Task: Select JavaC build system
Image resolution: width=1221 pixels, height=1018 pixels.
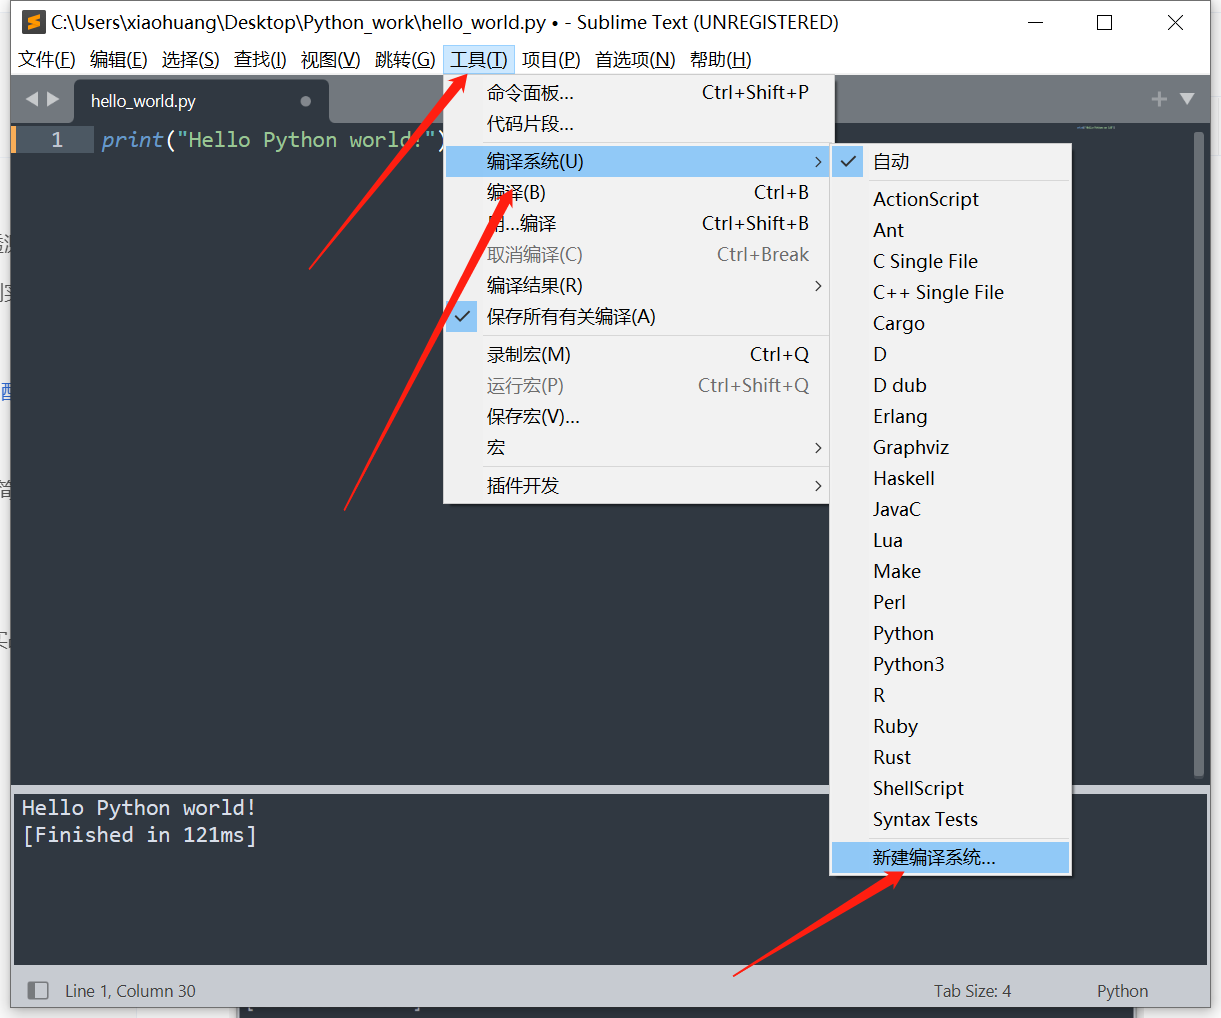Action: 951,509
